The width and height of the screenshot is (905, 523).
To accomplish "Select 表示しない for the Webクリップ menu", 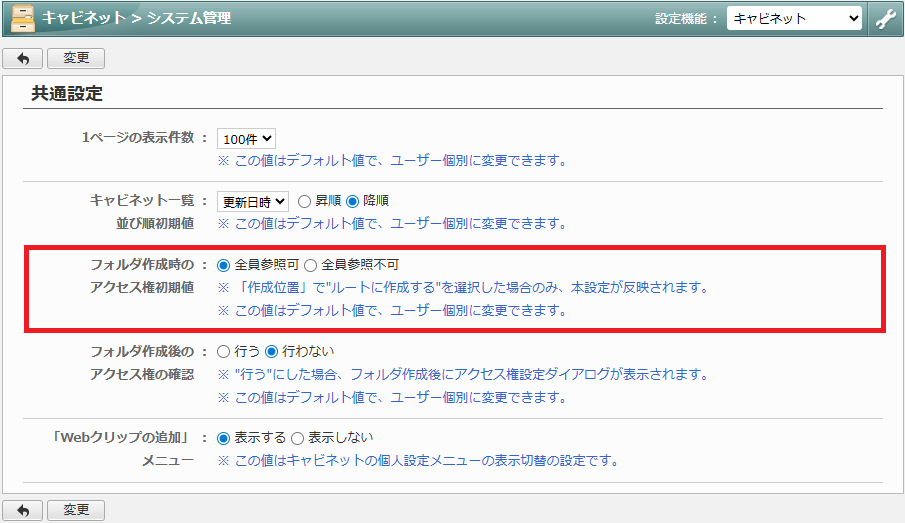I will pos(296,438).
